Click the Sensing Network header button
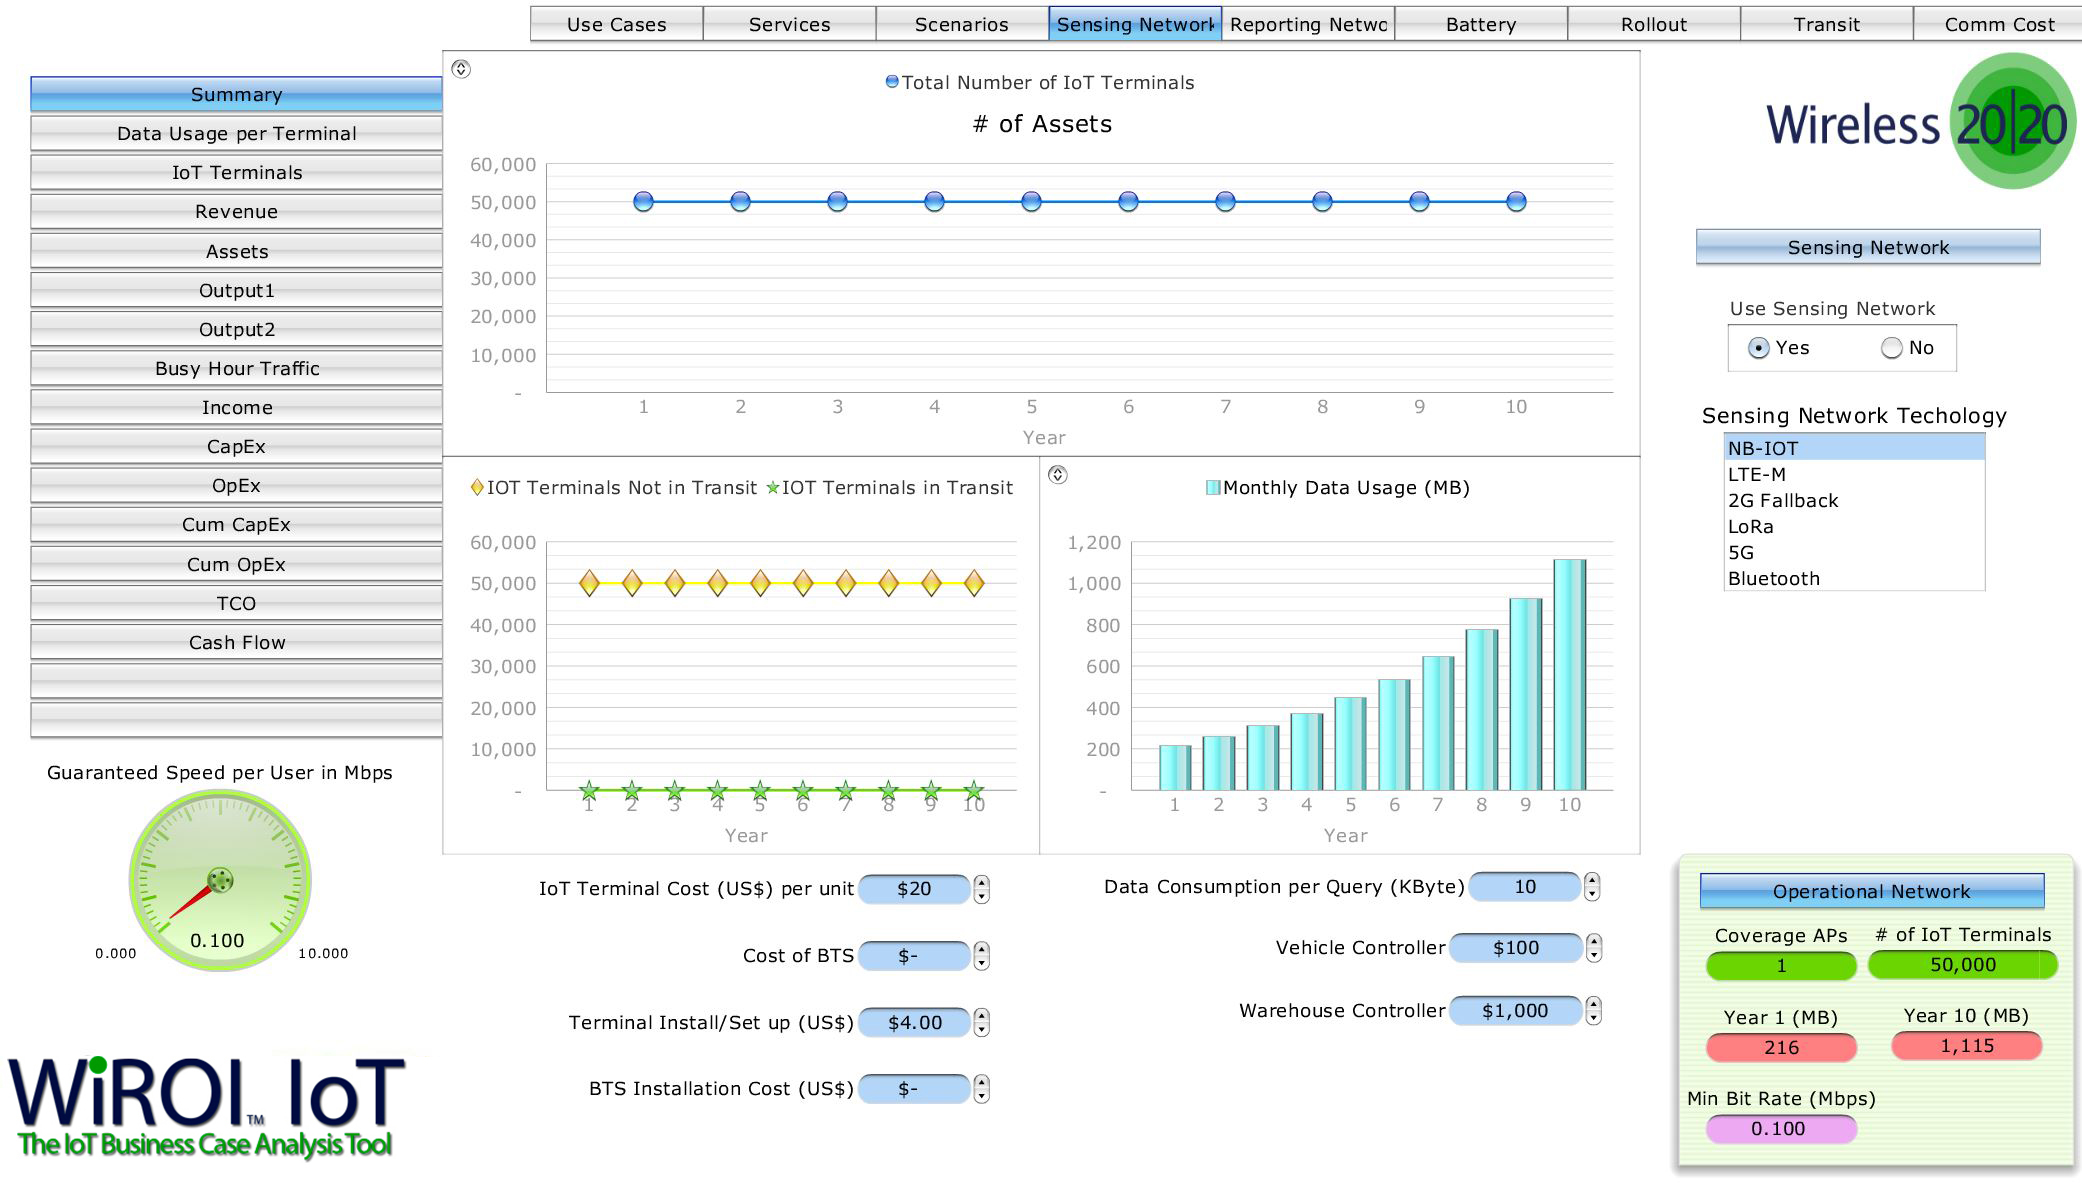Viewport: 2082px width, 1183px height. tap(1868, 247)
